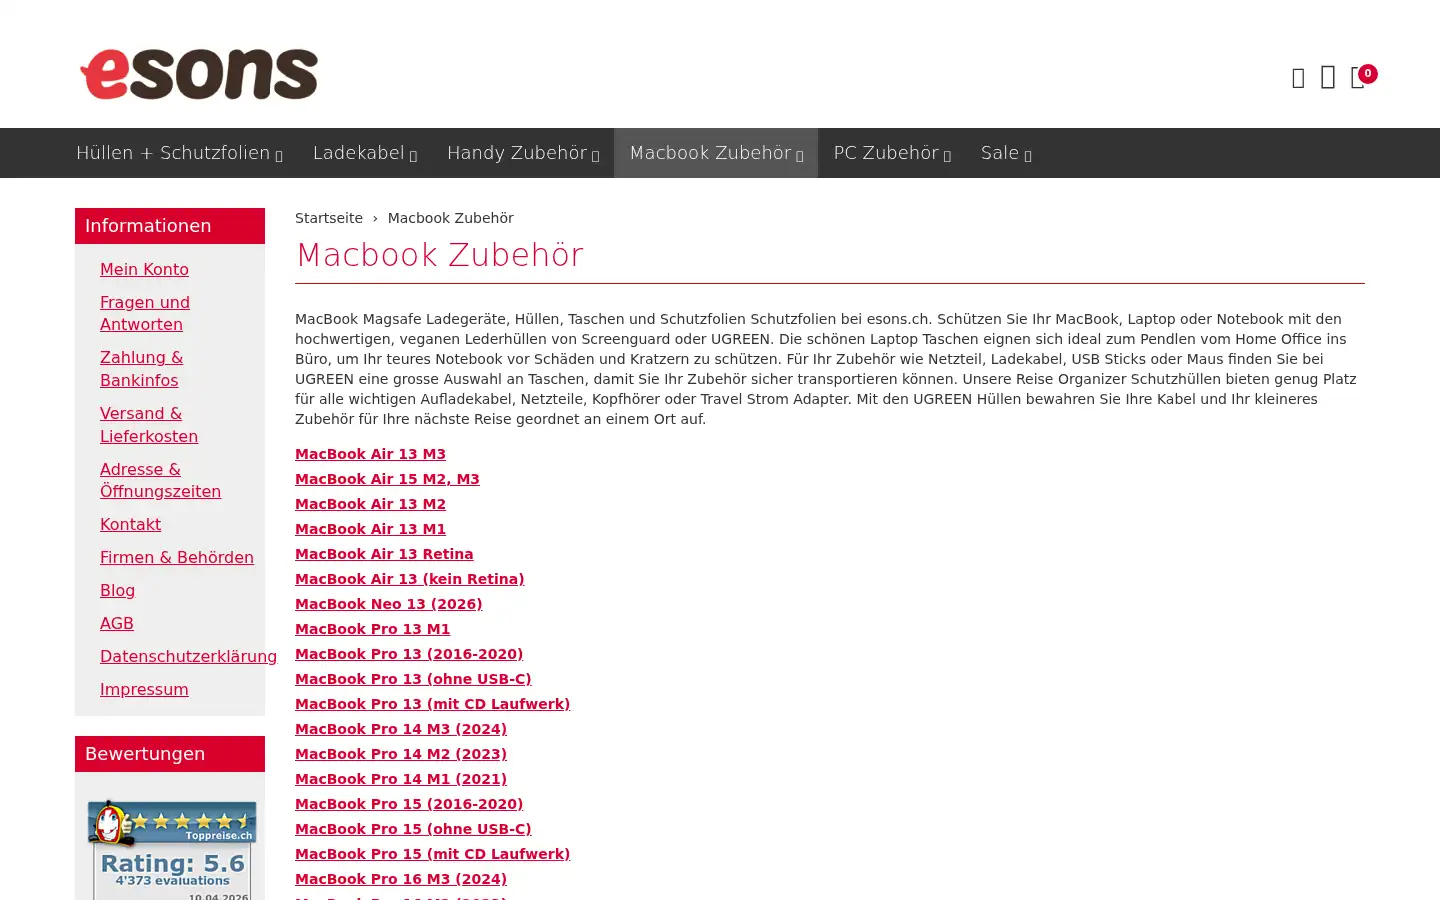Open the AGB sidebar link
This screenshot has height=900, width=1440.
pos(117,623)
